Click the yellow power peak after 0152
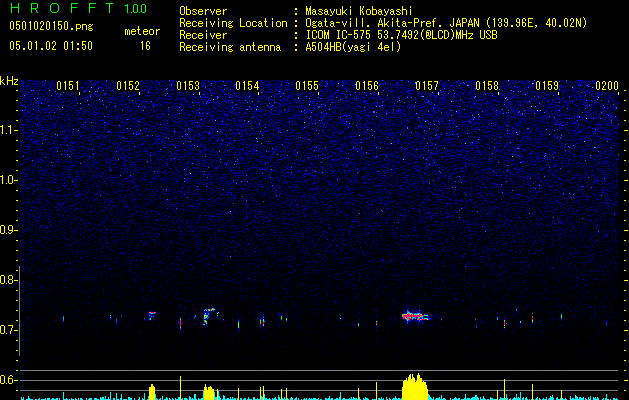This screenshot has height=400, width=629. click(152, 392)
